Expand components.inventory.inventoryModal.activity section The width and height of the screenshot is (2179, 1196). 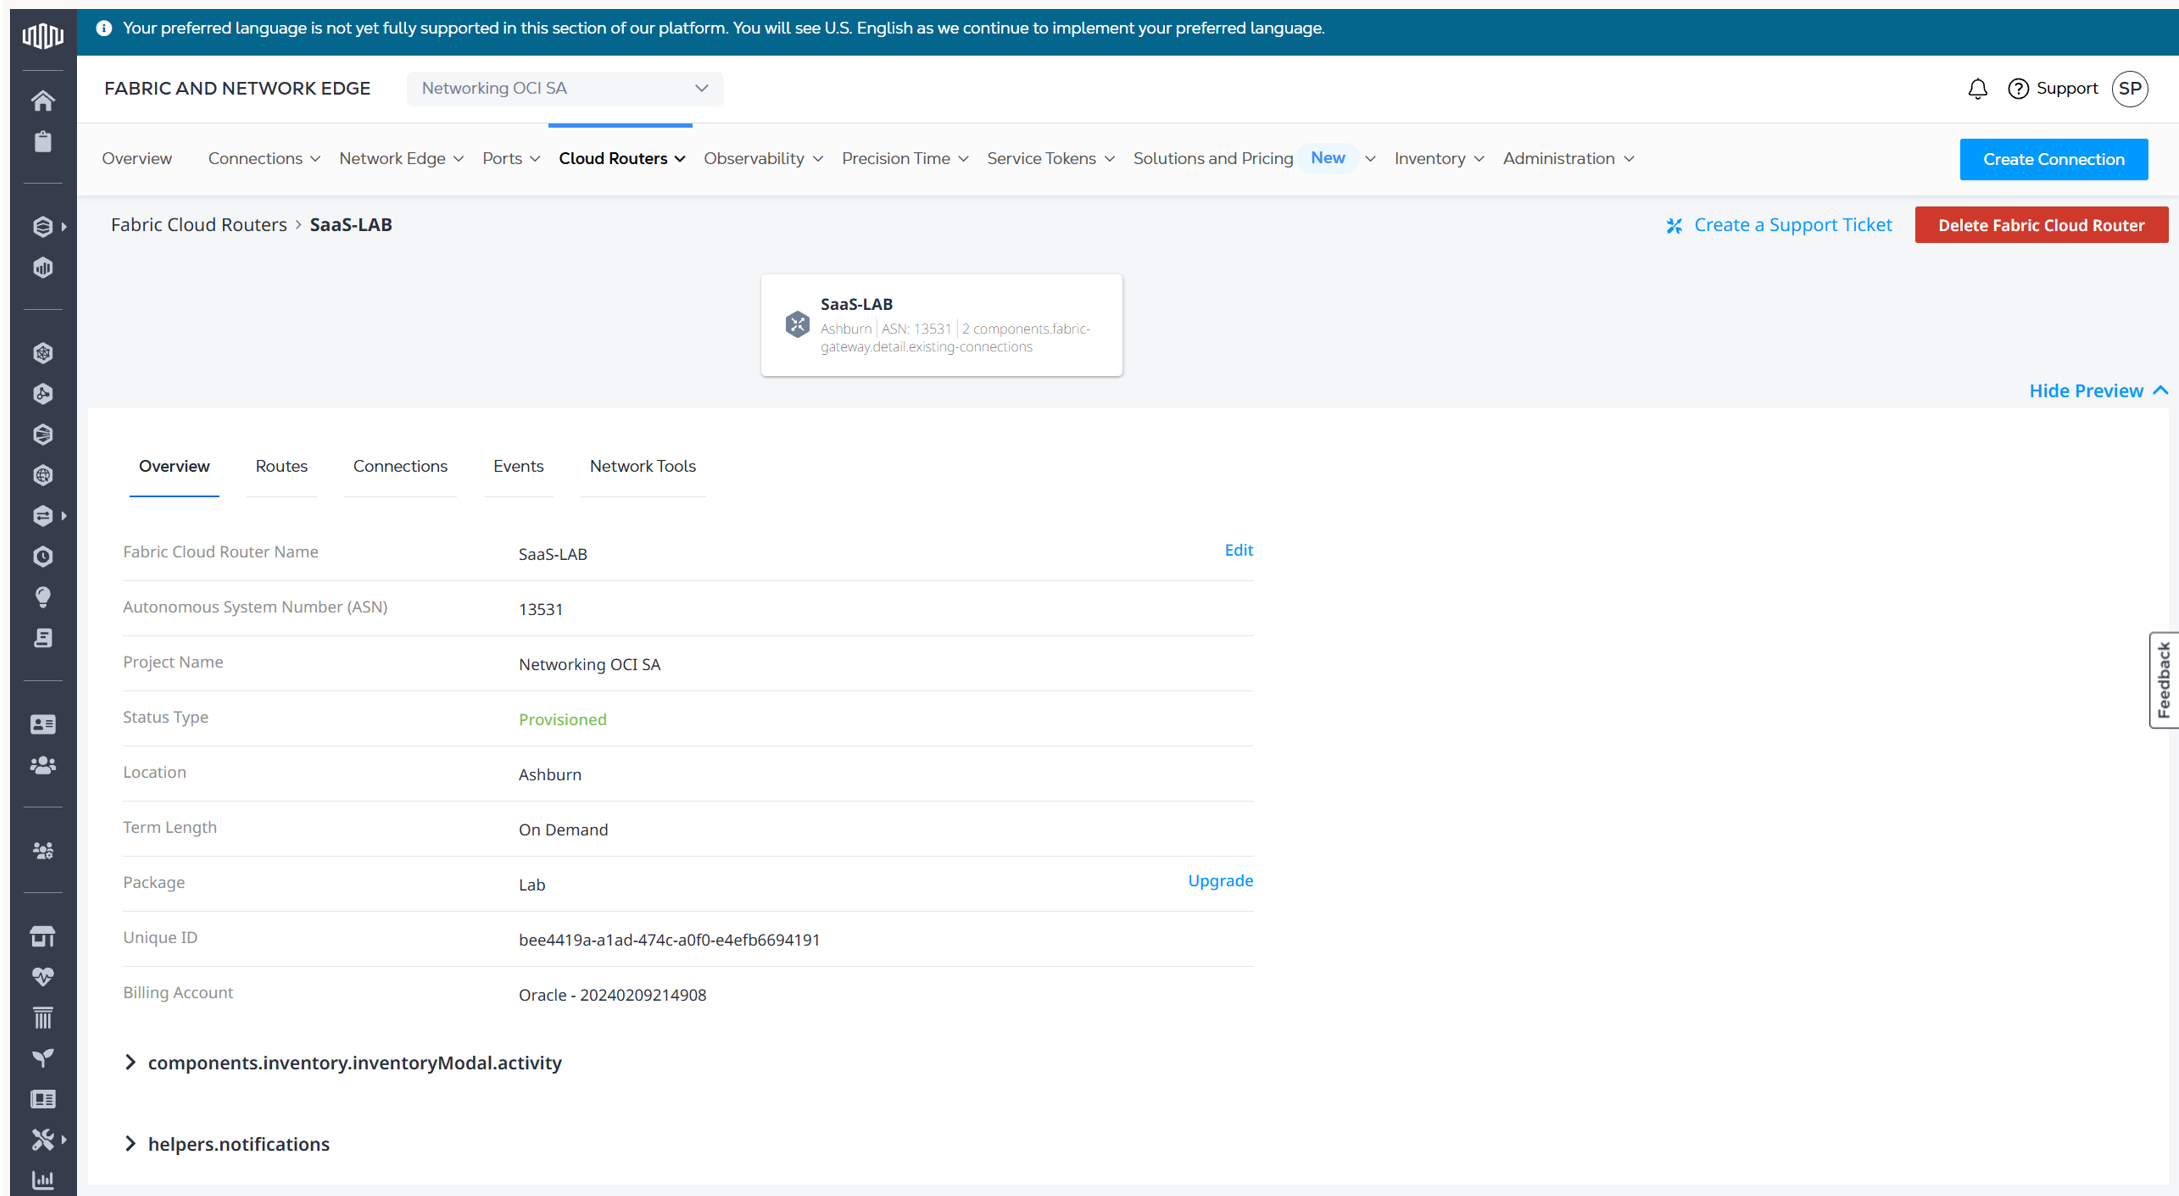[354, 1063]
